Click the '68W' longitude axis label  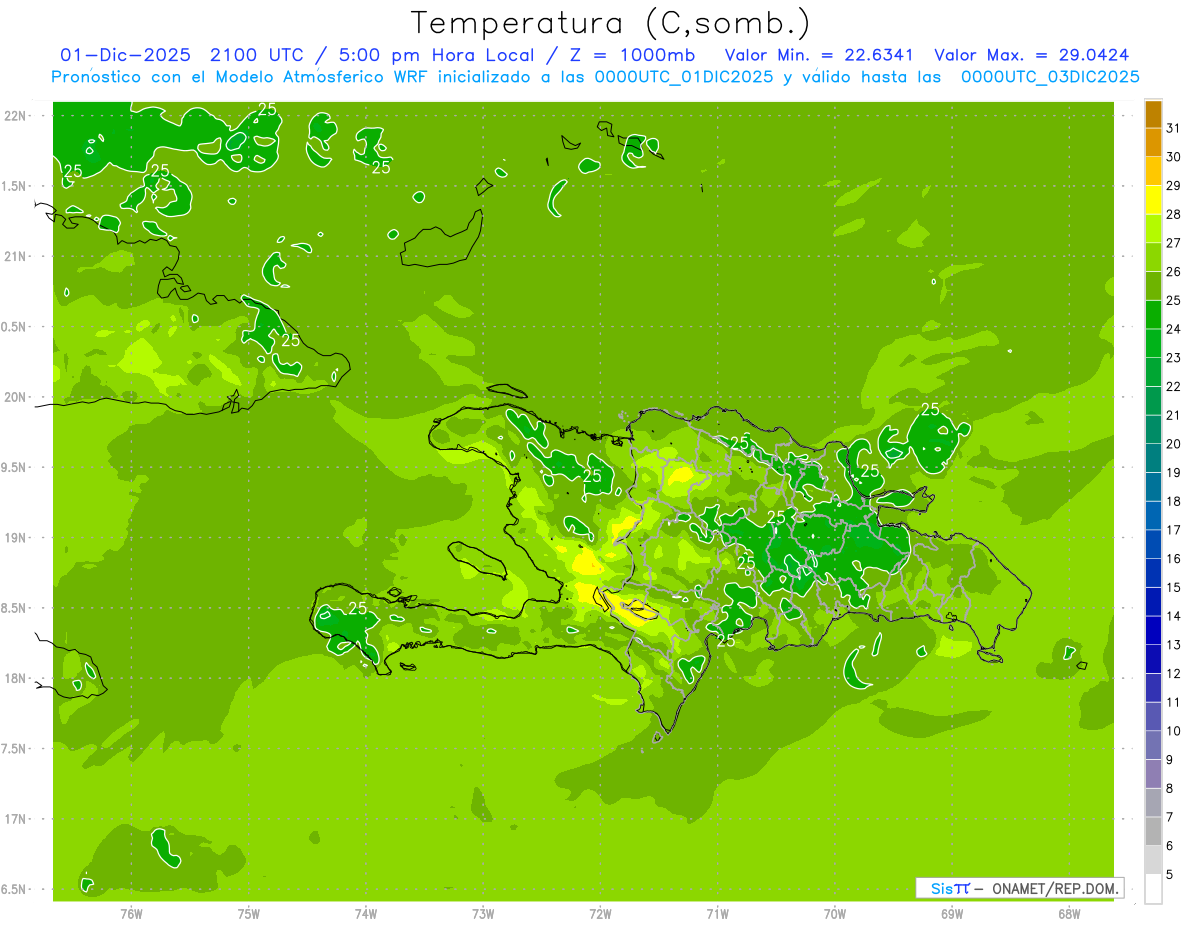1069,913
